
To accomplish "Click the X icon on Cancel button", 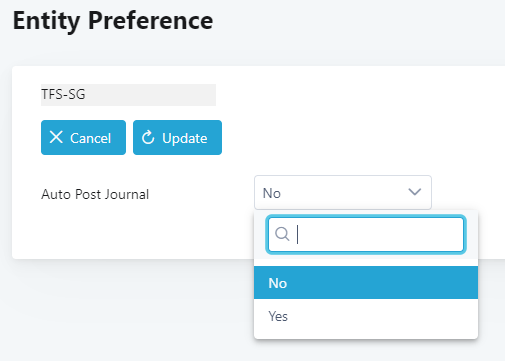I will 56,137.
